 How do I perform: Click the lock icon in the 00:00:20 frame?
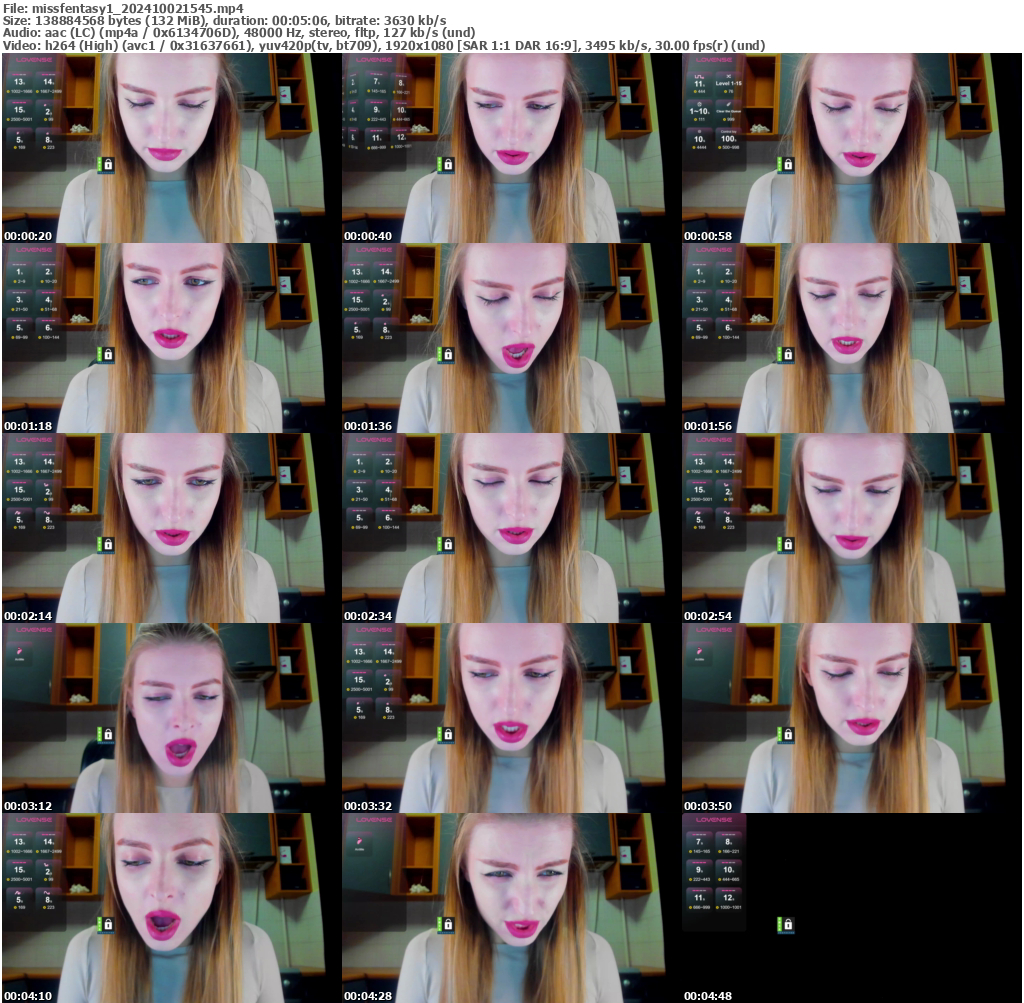(108, 163)
